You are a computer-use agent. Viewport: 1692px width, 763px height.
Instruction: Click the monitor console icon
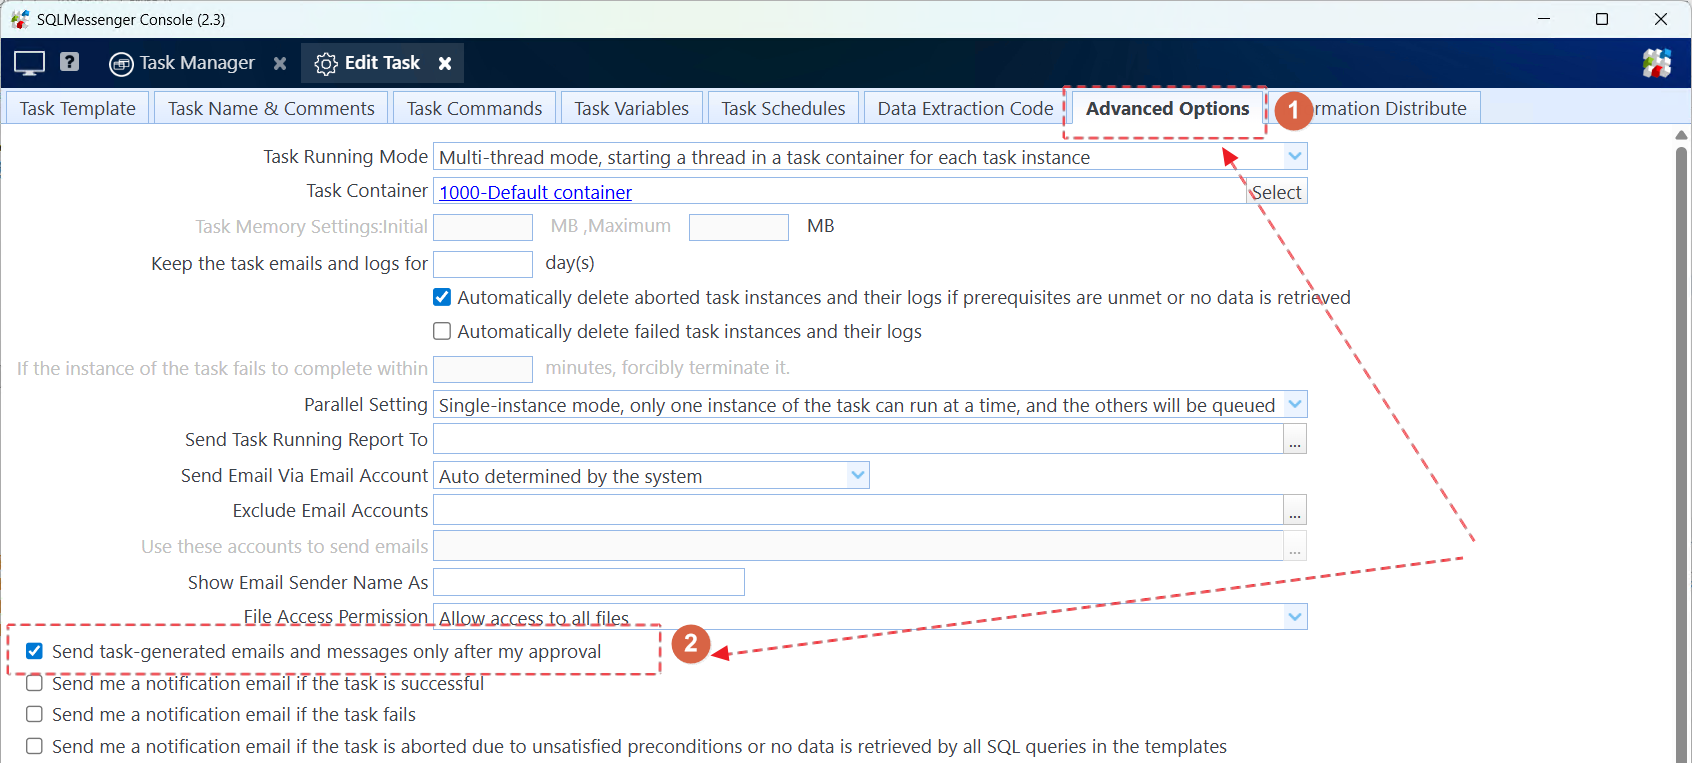click(x=29, y=63)
